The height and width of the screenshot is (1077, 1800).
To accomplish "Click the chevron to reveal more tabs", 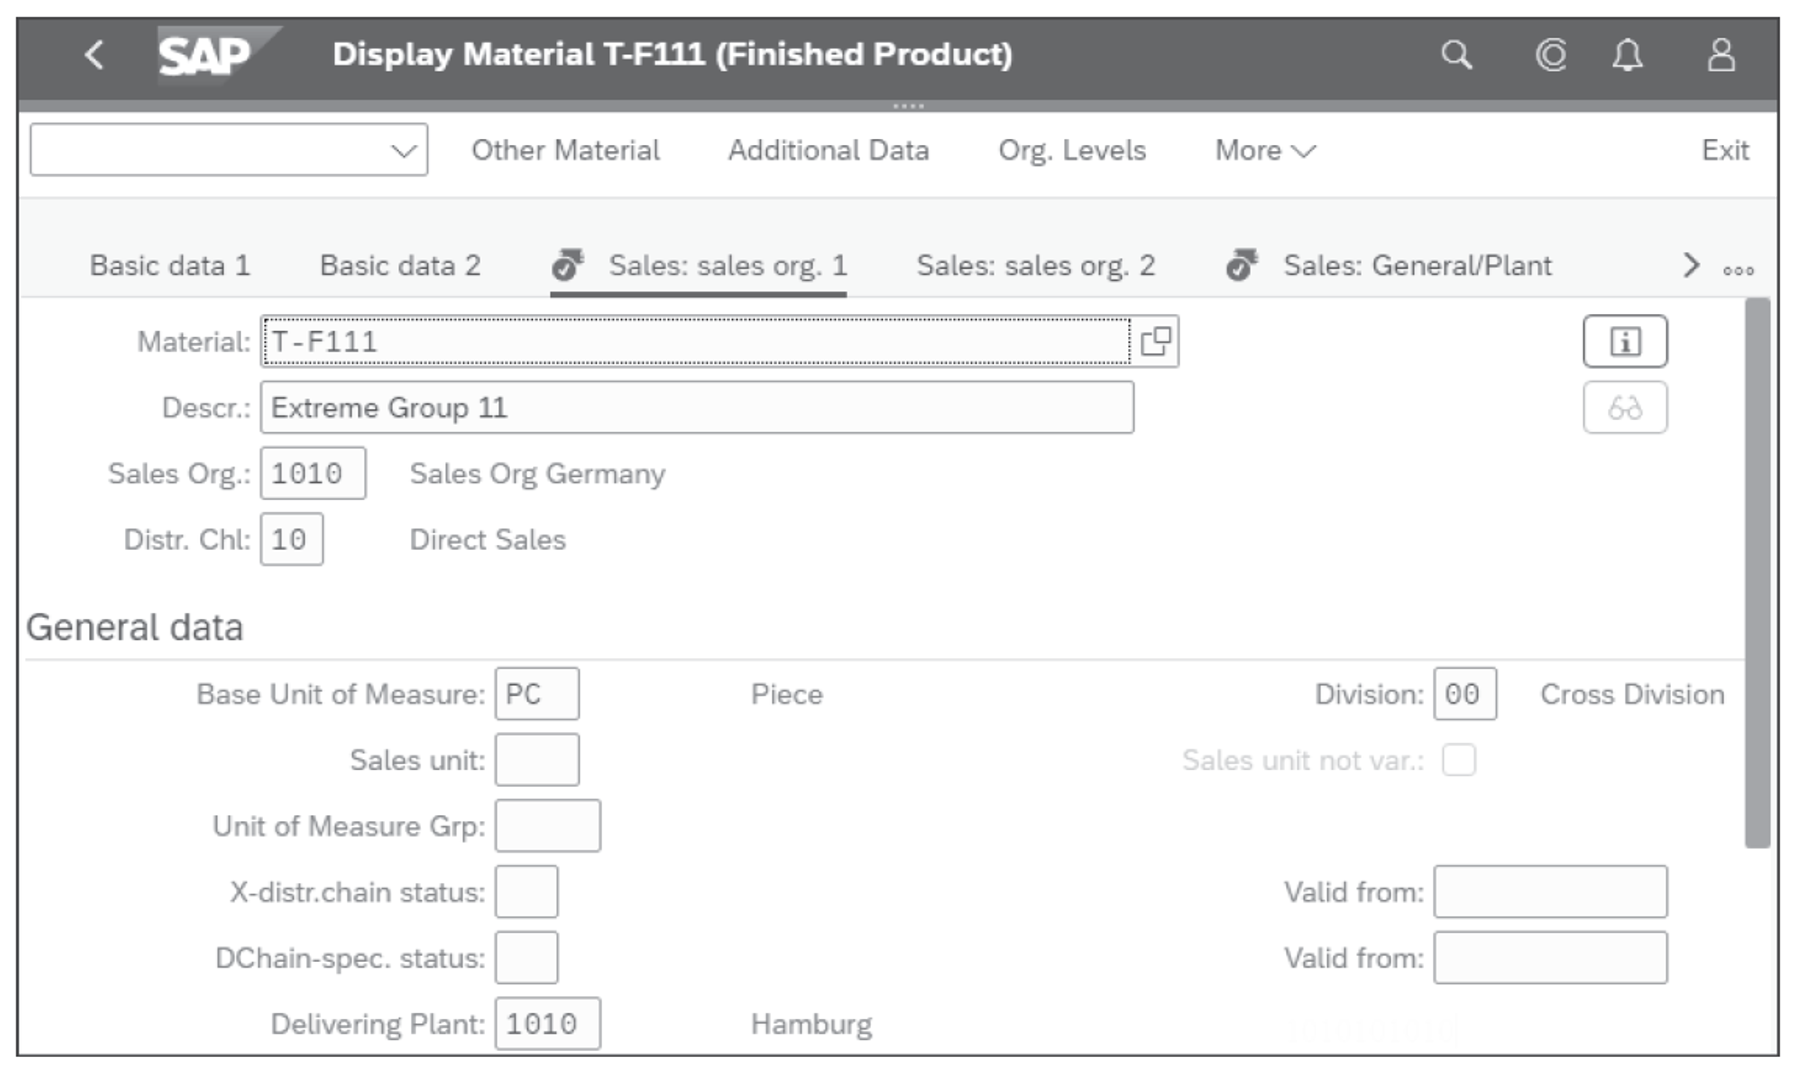I will (x=1690, y=265).
